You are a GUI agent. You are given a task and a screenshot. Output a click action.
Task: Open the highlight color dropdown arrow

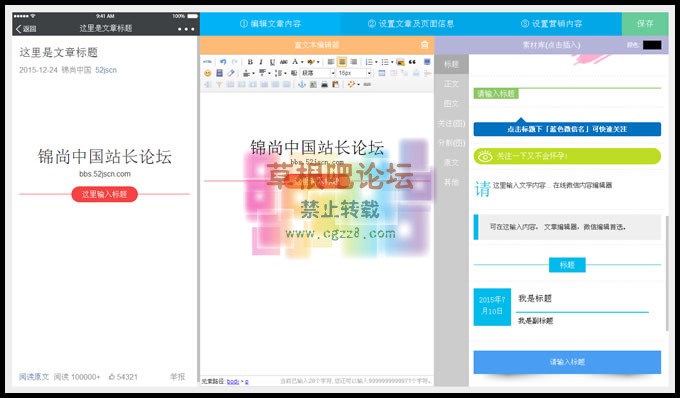pos(318,62)
